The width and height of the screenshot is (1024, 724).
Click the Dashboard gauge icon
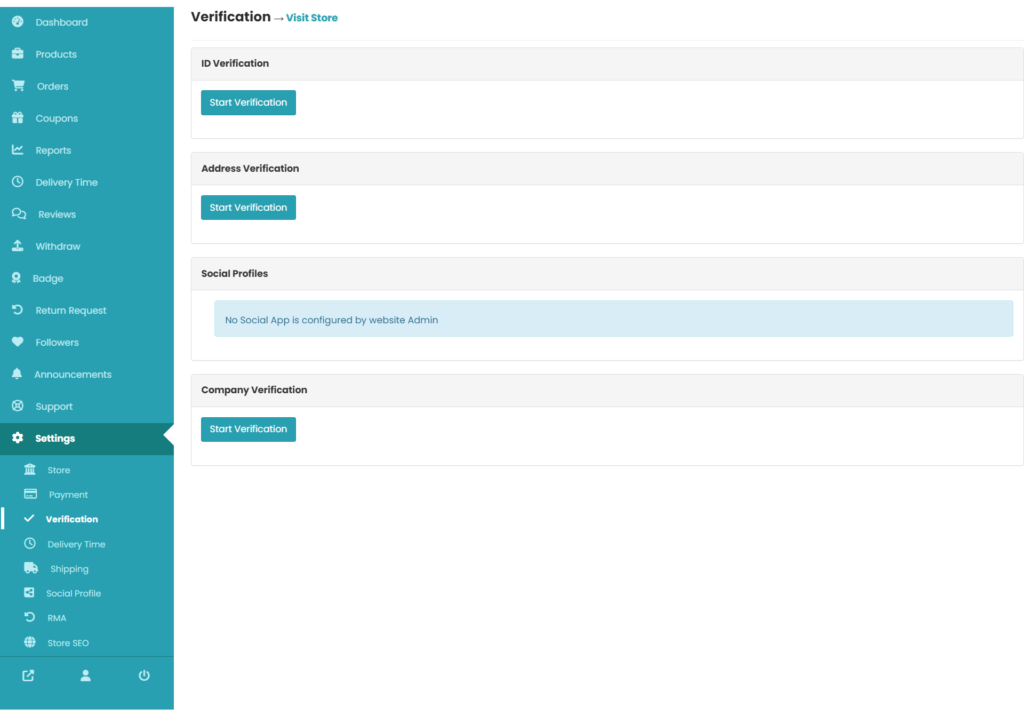coord(18,22)
